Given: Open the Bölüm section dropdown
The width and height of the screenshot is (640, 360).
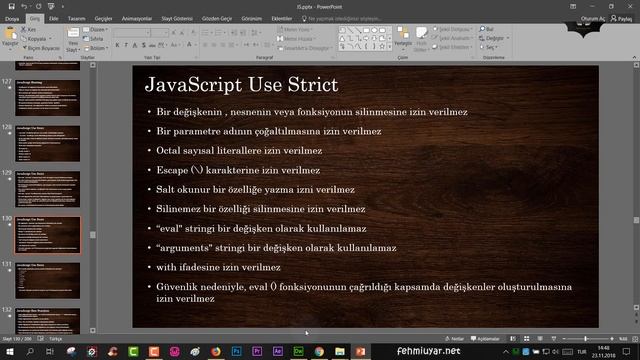Looking at the screenshot, I should point(96,48).
